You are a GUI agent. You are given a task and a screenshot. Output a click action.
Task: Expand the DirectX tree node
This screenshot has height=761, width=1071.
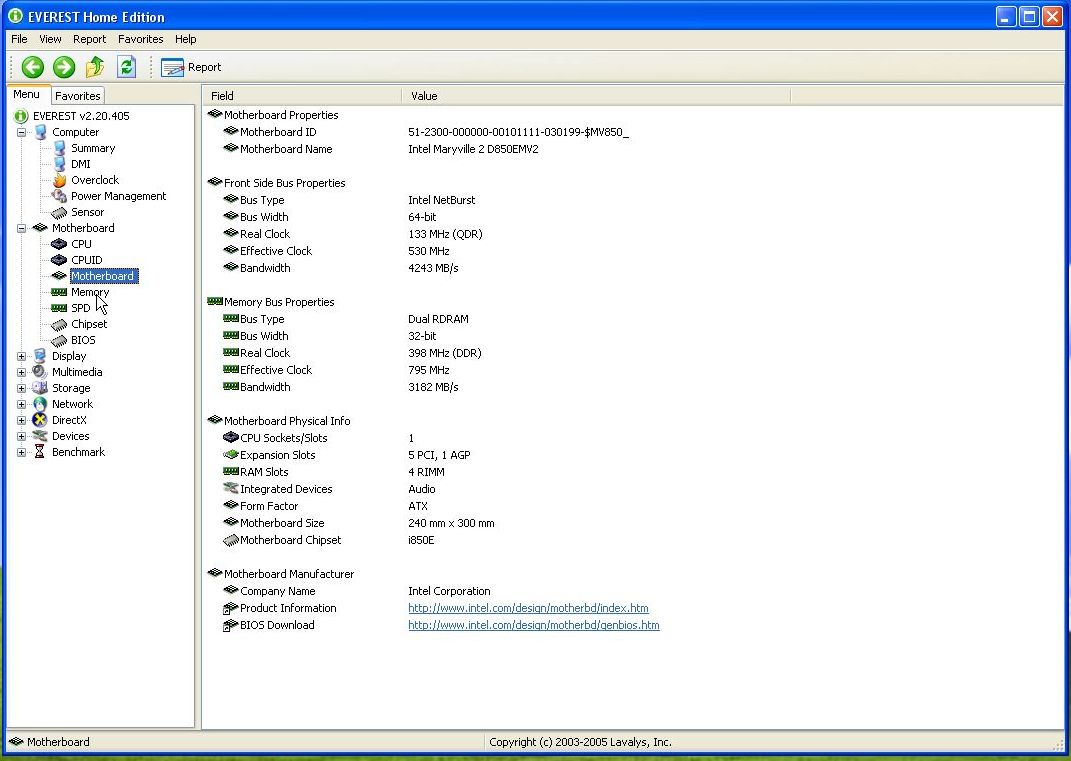pos(22,420)
